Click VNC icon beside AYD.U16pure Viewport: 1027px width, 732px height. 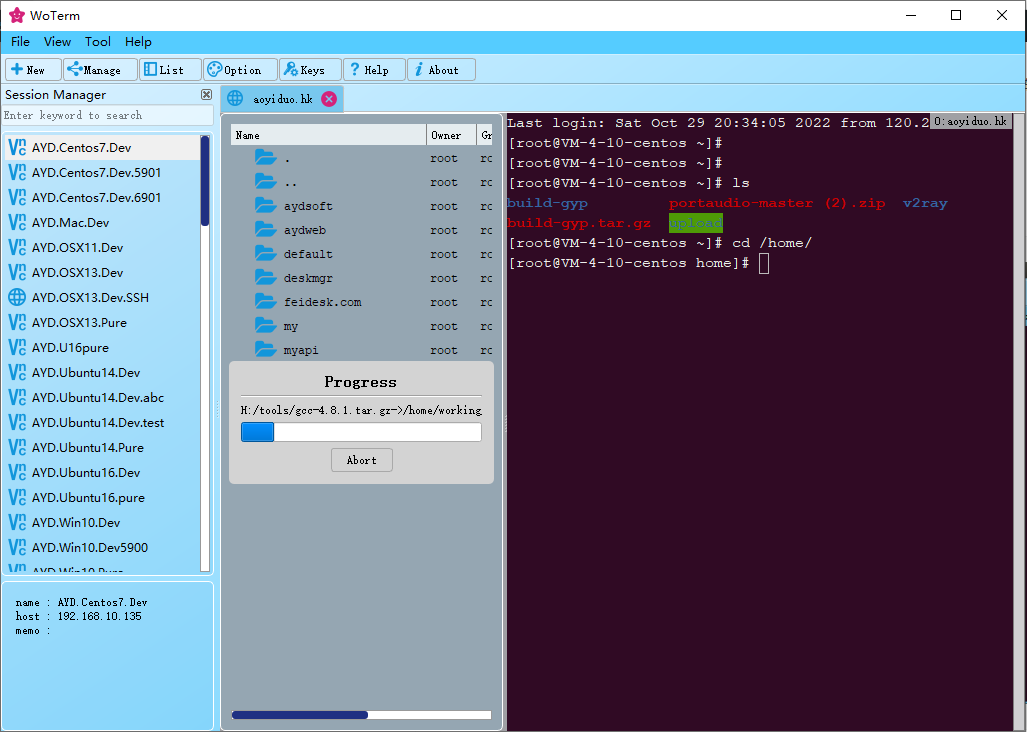point(17,347)
